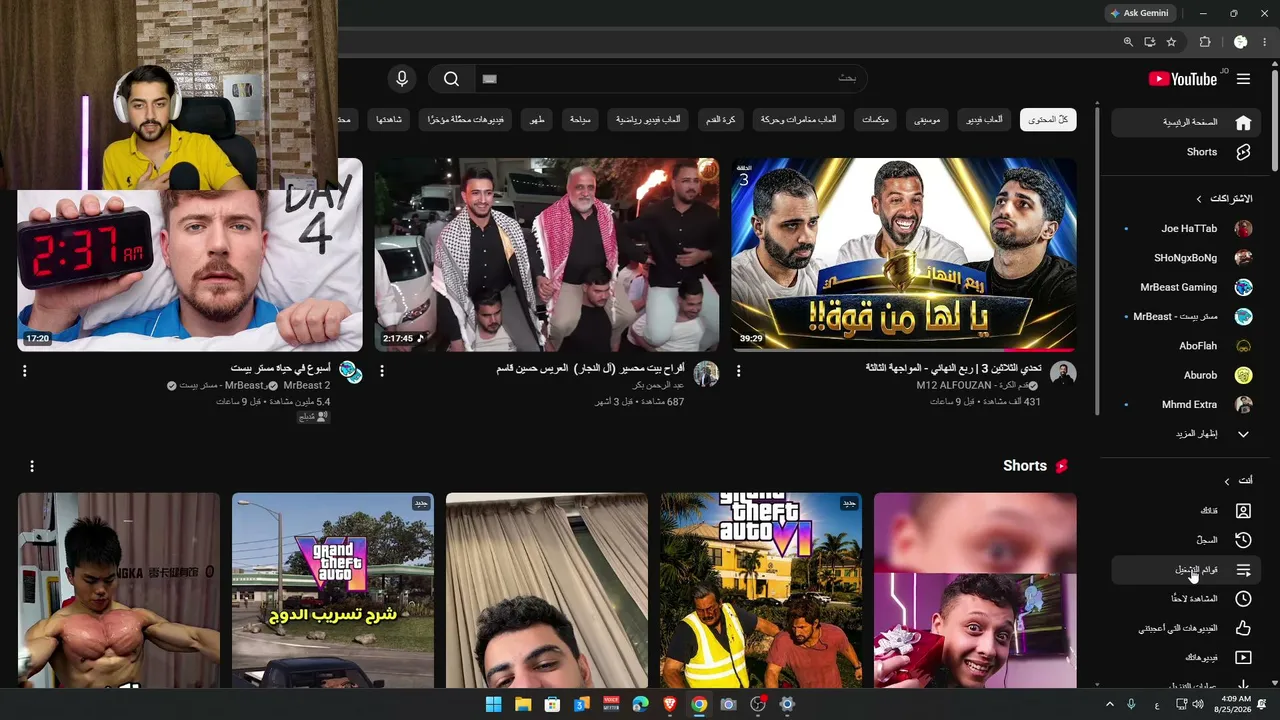
Task: Go to الصفحة الرئيسية in the sidebar
Action: click(x=1186, y=122)
